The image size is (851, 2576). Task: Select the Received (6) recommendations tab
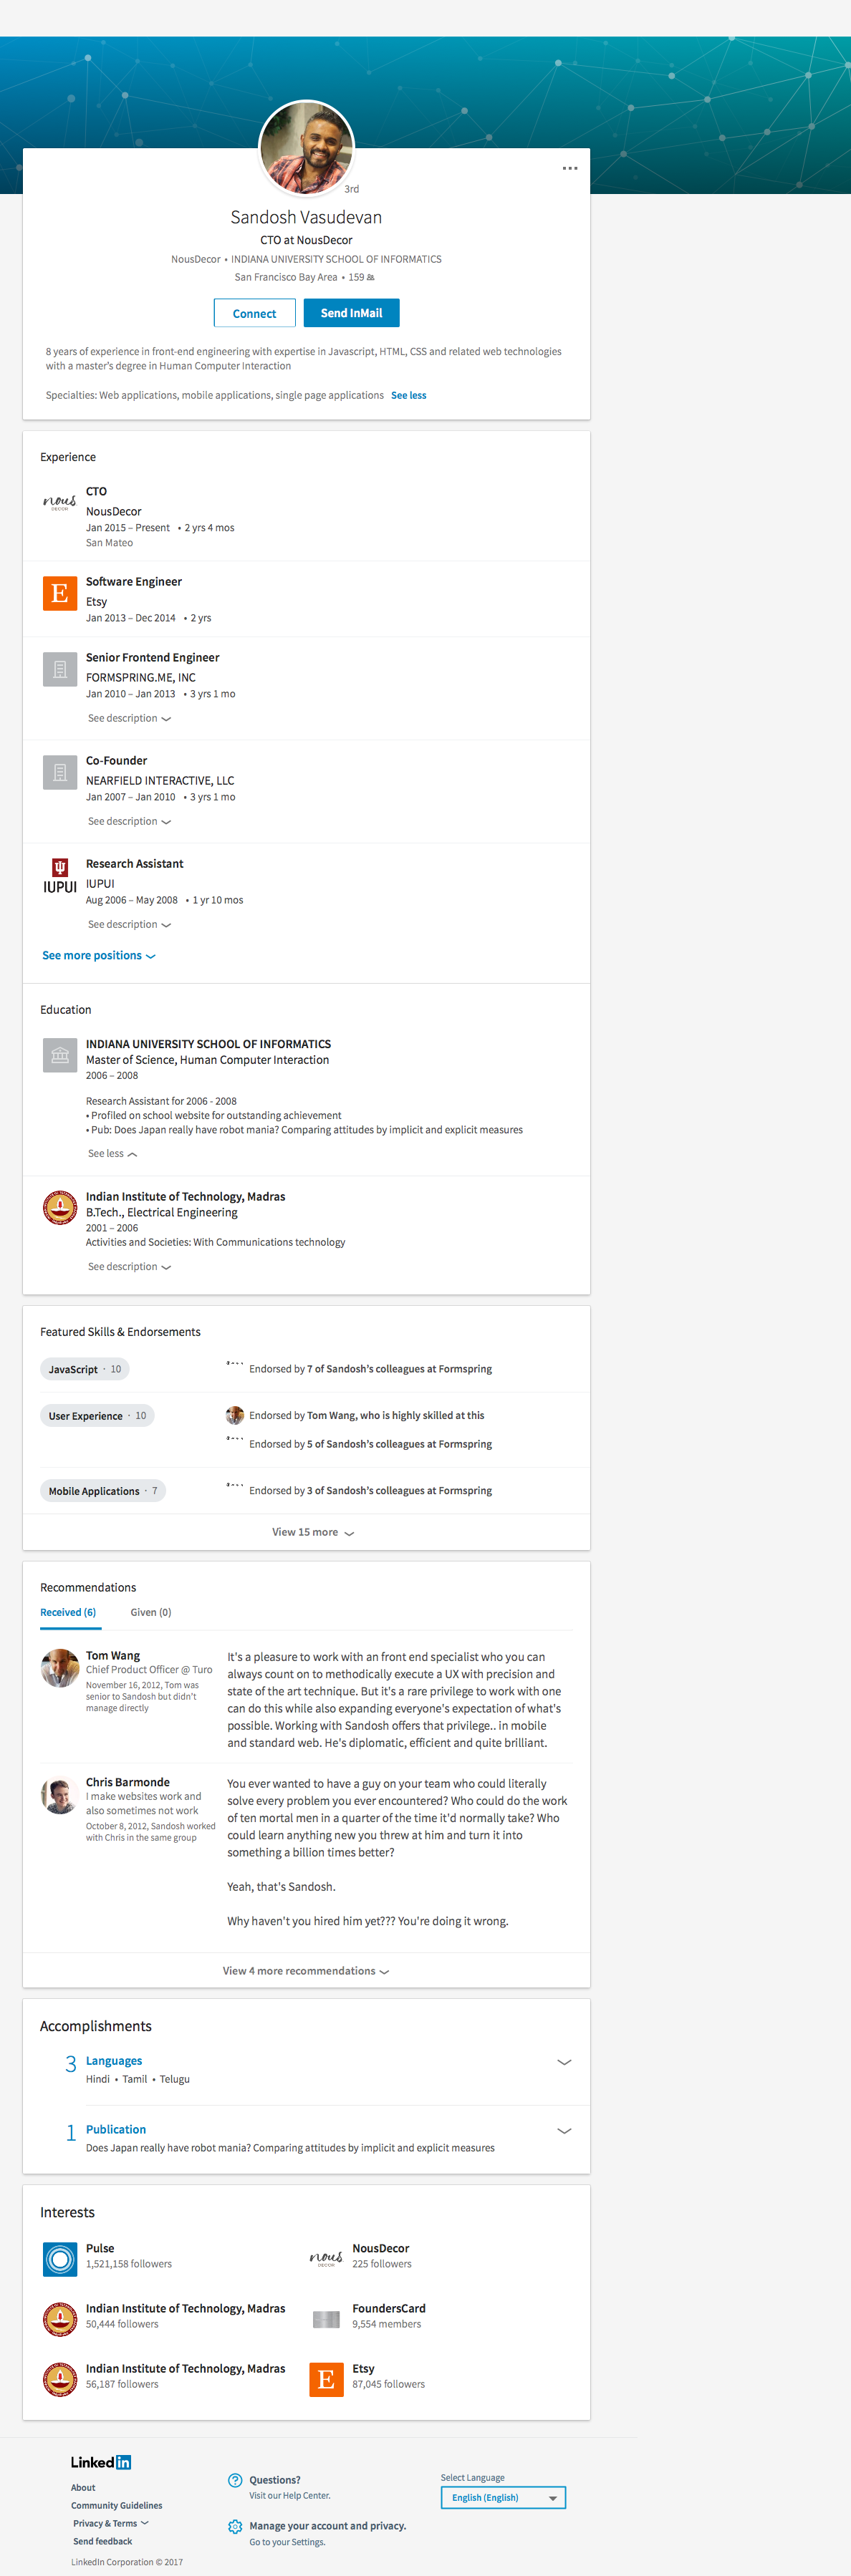(68, 1612)
